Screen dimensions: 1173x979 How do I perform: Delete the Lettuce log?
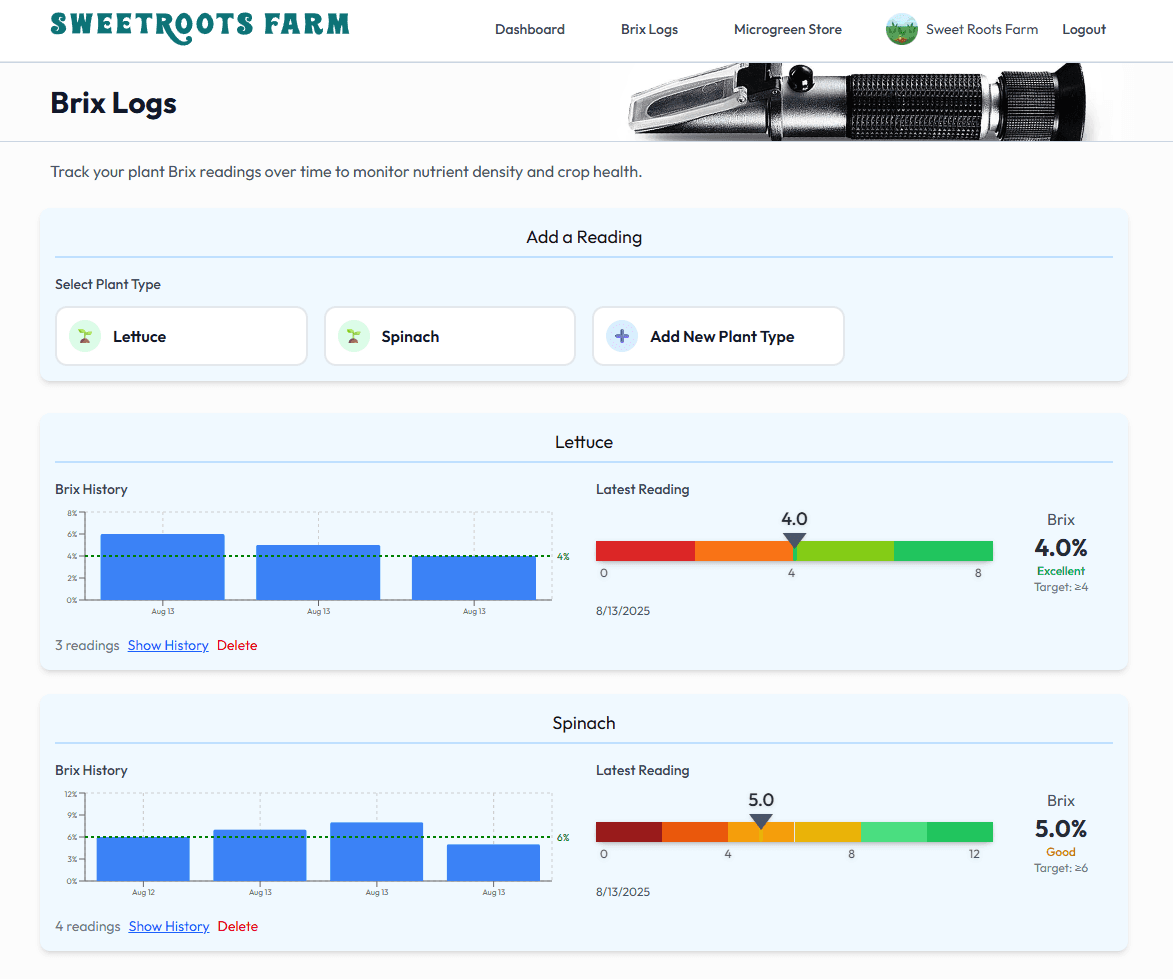coord(237,645)
